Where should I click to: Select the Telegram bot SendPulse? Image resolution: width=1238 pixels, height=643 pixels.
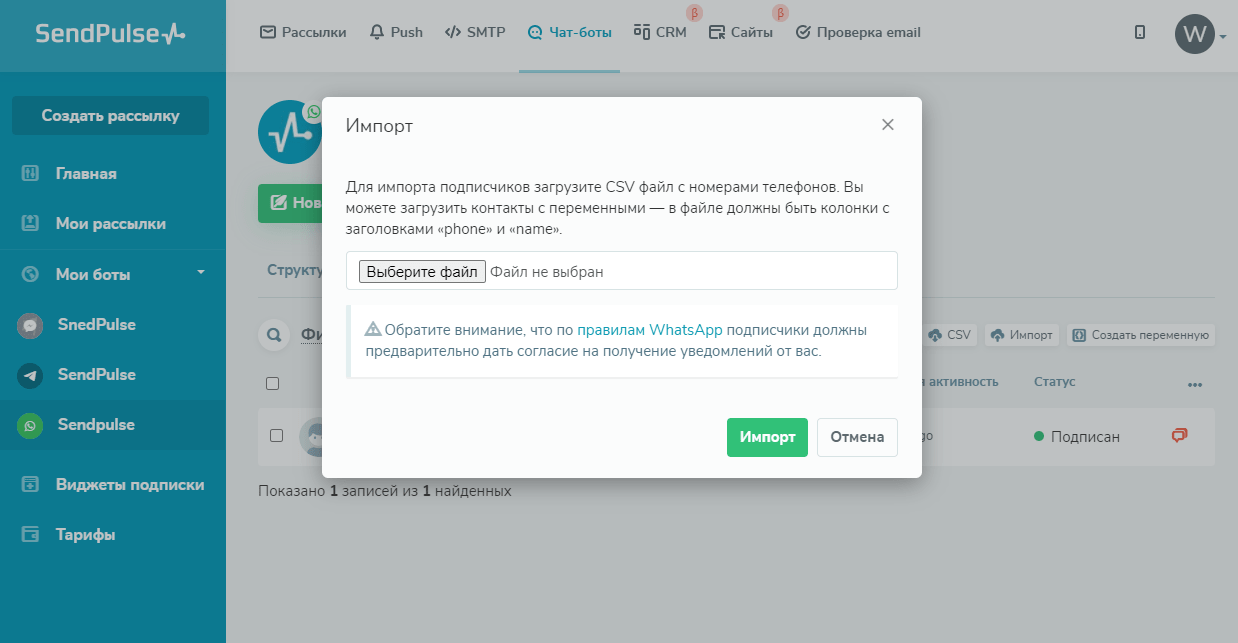point(96,375)
